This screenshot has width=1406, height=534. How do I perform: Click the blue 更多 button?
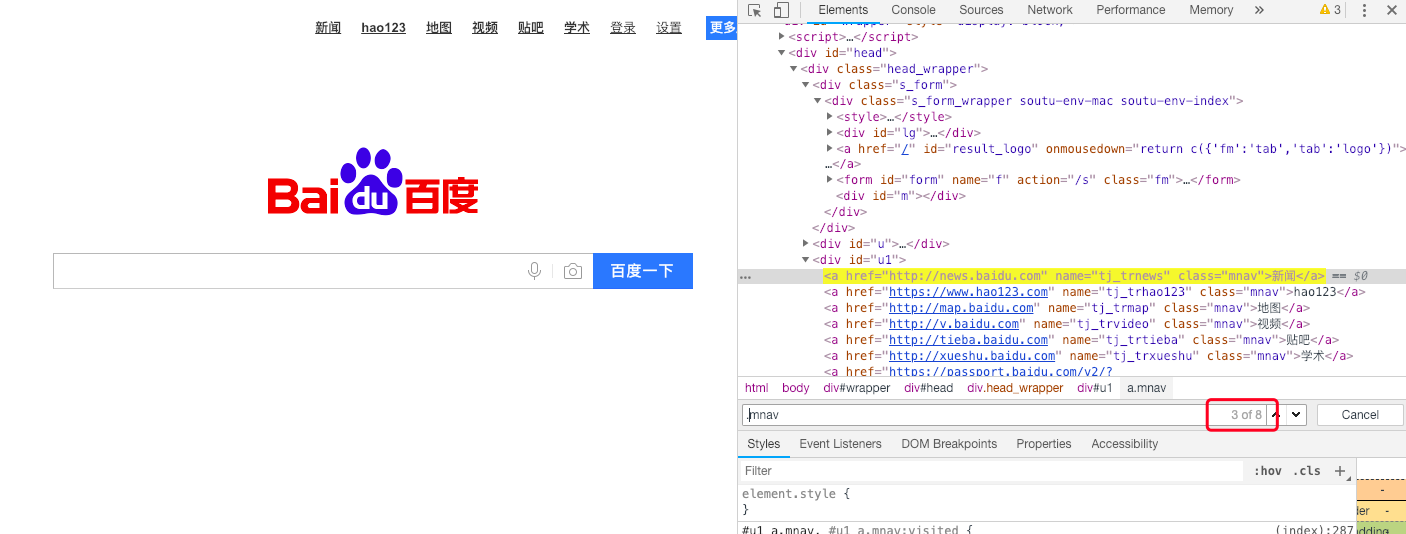pos(722,28)
